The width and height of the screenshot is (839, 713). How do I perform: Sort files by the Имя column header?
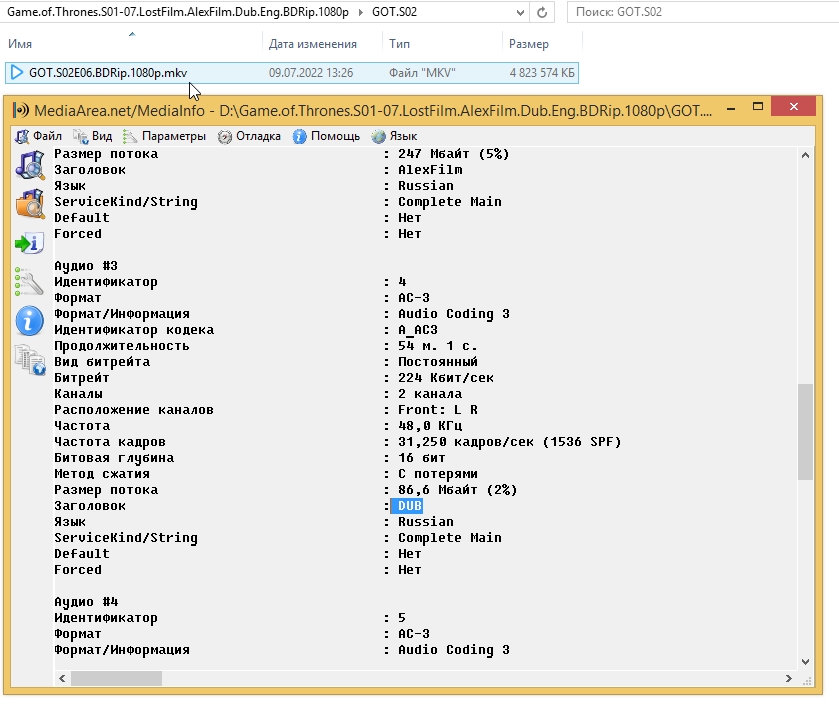coord(20,44)
